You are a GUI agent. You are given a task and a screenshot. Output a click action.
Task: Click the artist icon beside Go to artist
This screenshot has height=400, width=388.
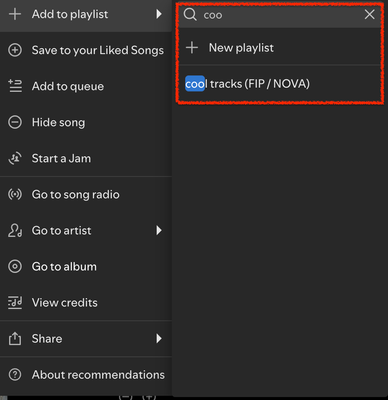[x=15, y=230]
